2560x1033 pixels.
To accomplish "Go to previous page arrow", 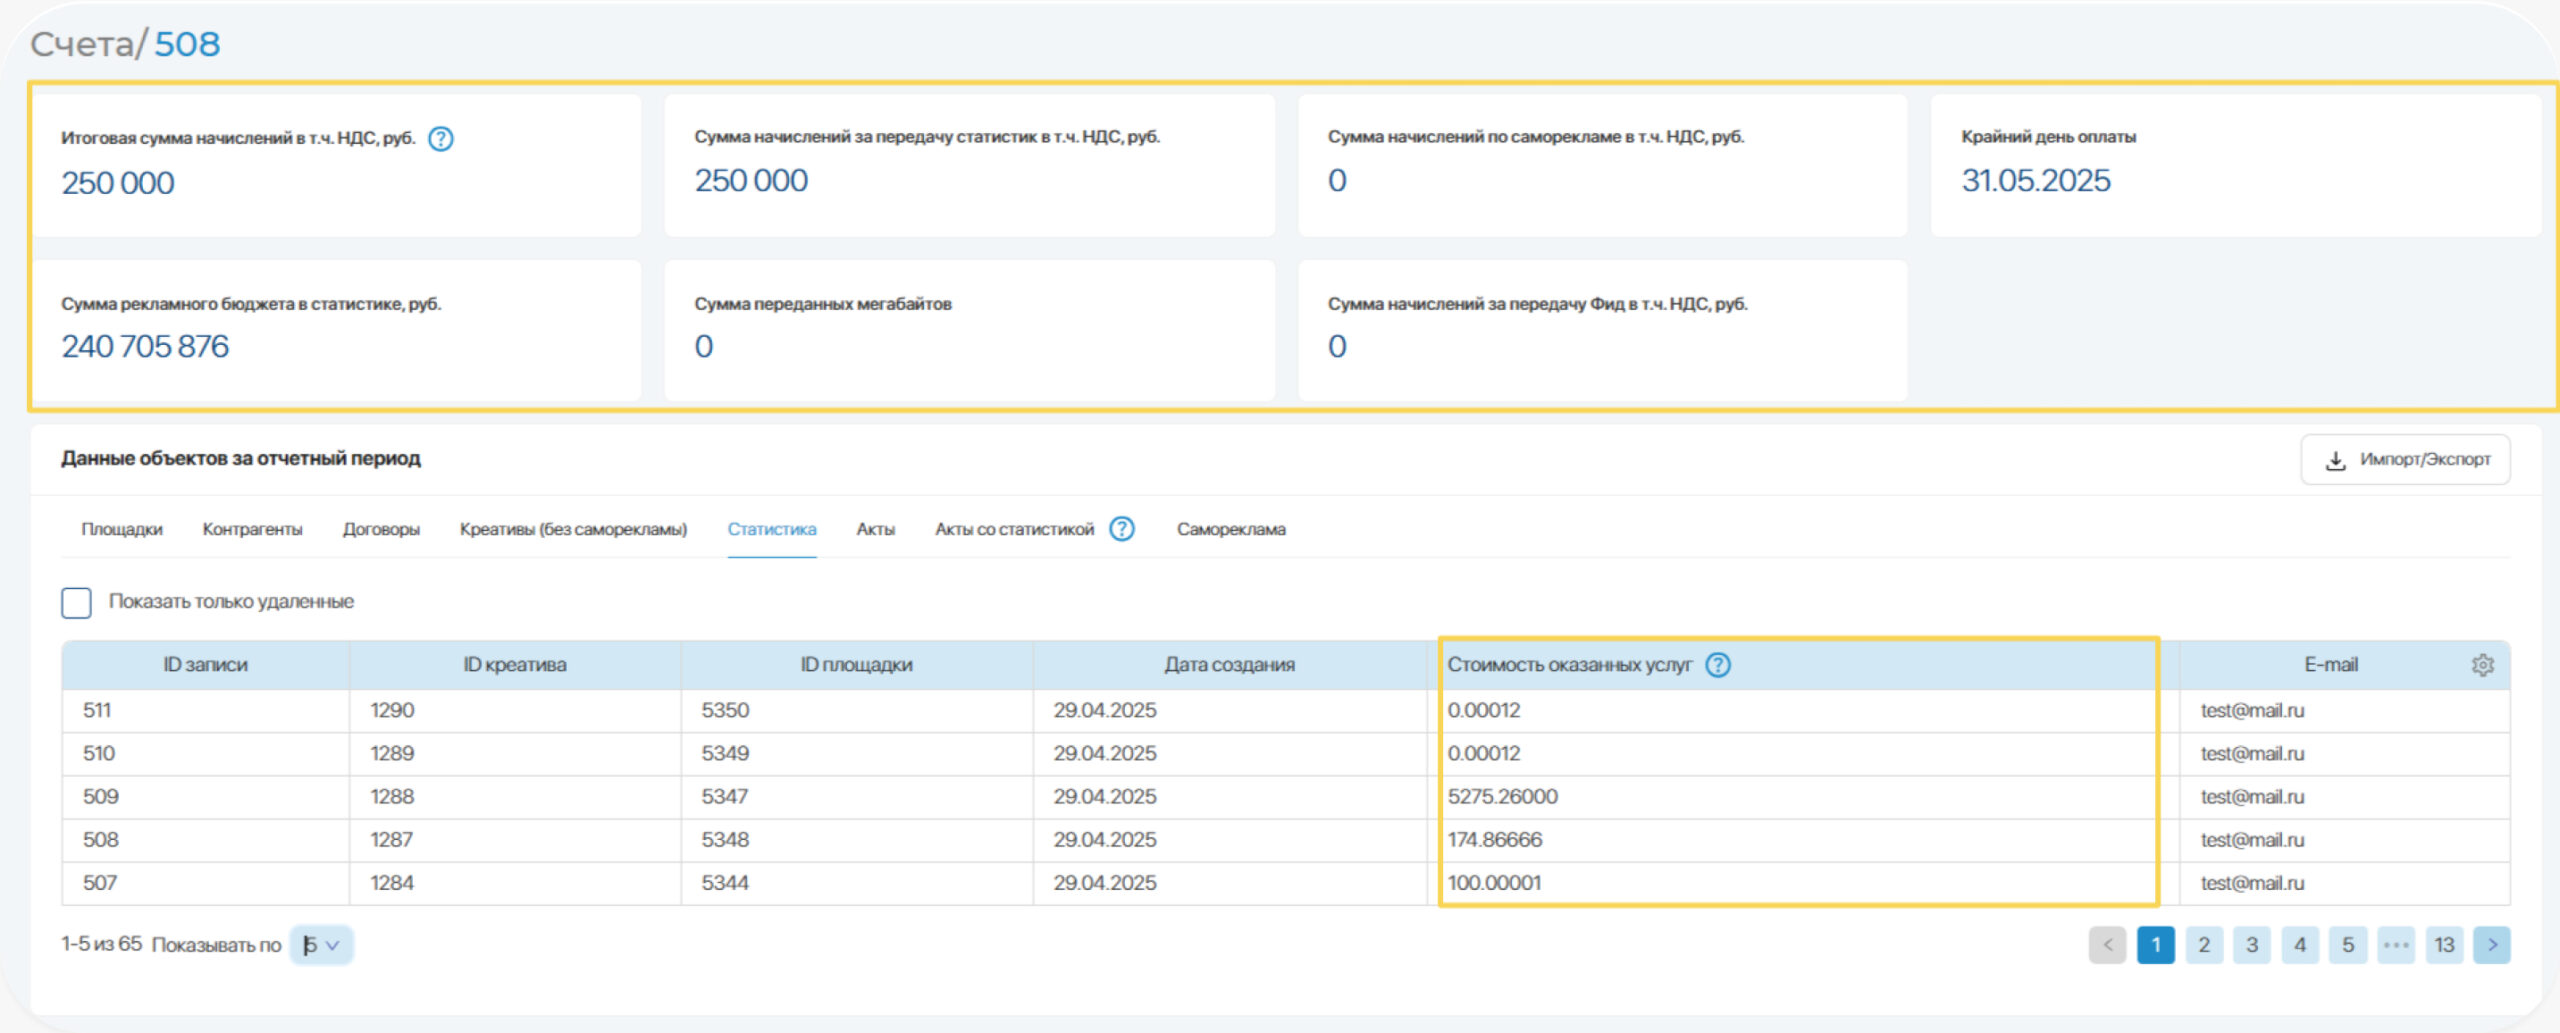I will (x=2107, y=945).
